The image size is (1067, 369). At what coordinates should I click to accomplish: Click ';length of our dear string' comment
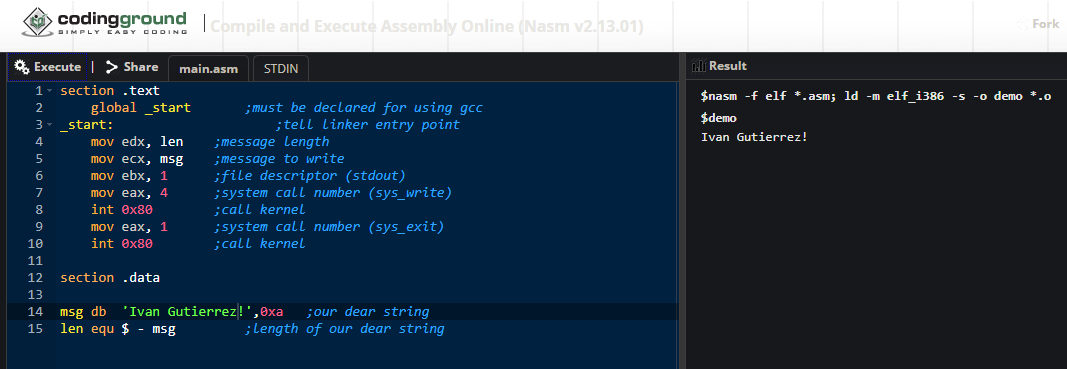tap(344, 329)
